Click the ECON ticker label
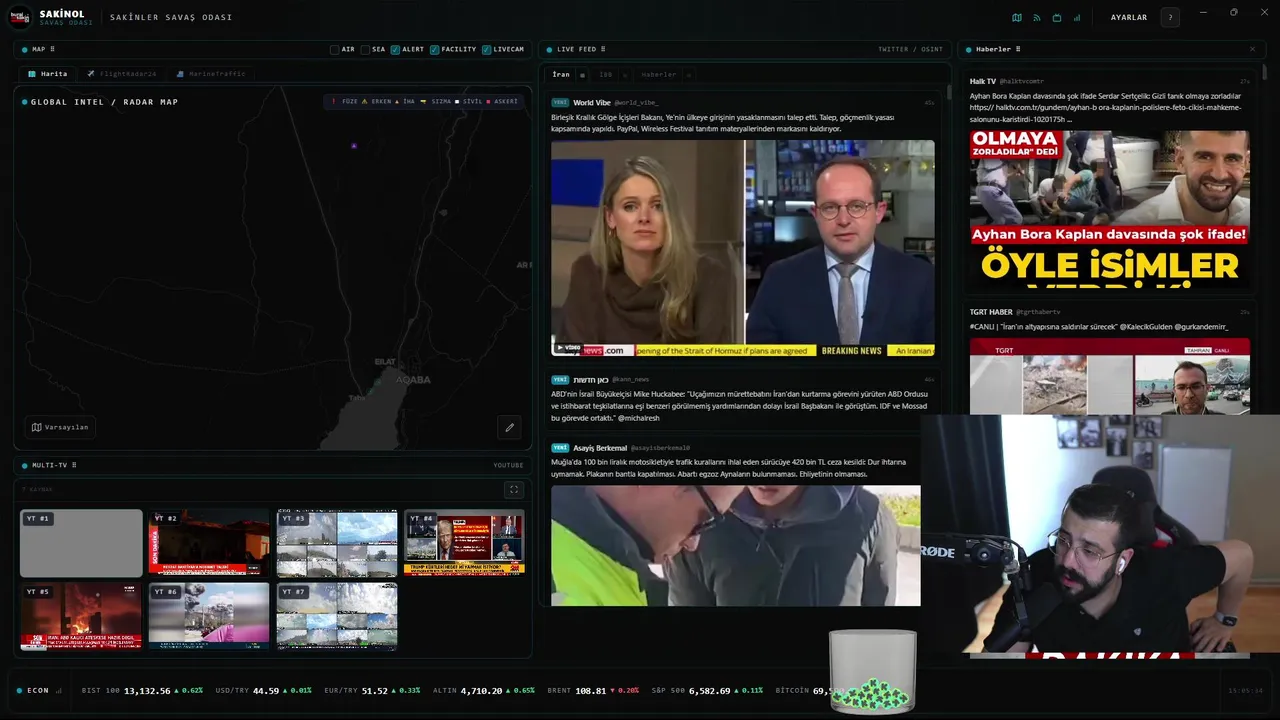Viewport: 1280px width, 720px height. 38,690
